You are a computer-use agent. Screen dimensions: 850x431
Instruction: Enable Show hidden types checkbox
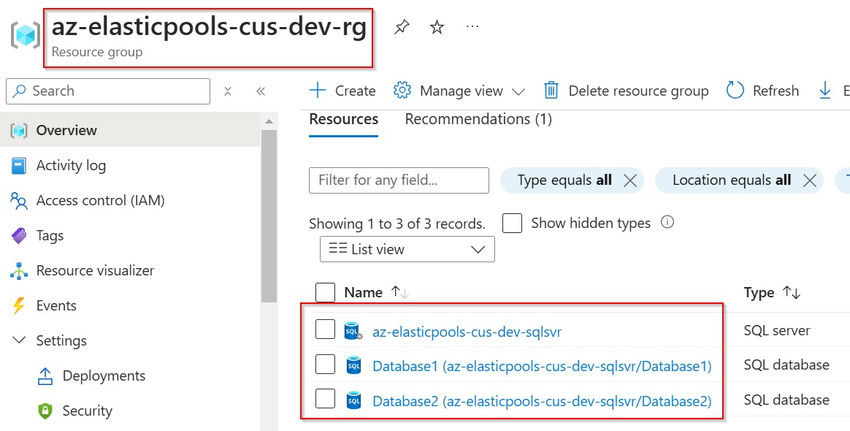[x=512, y=223]
